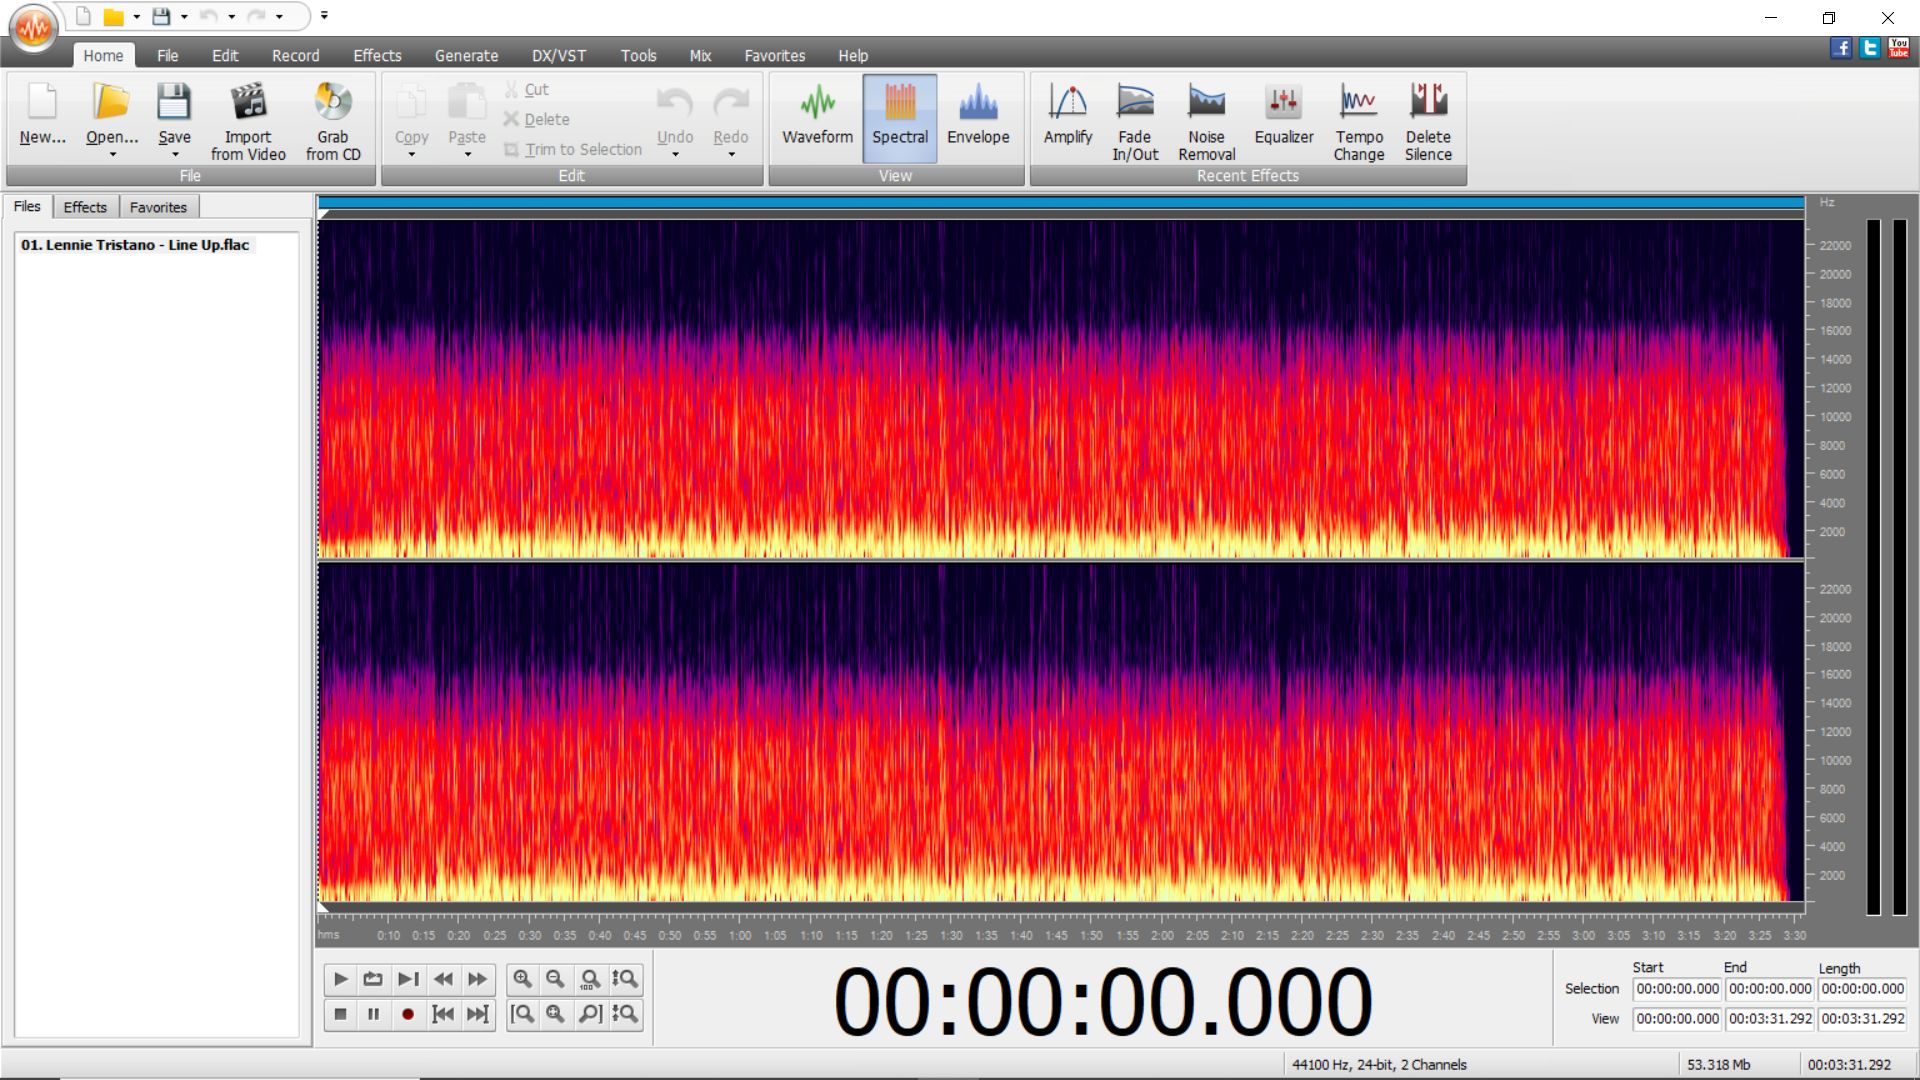Viewport: 1920px width, 1080px height.
Task: Jump to end of file button
Action: 478,1014
